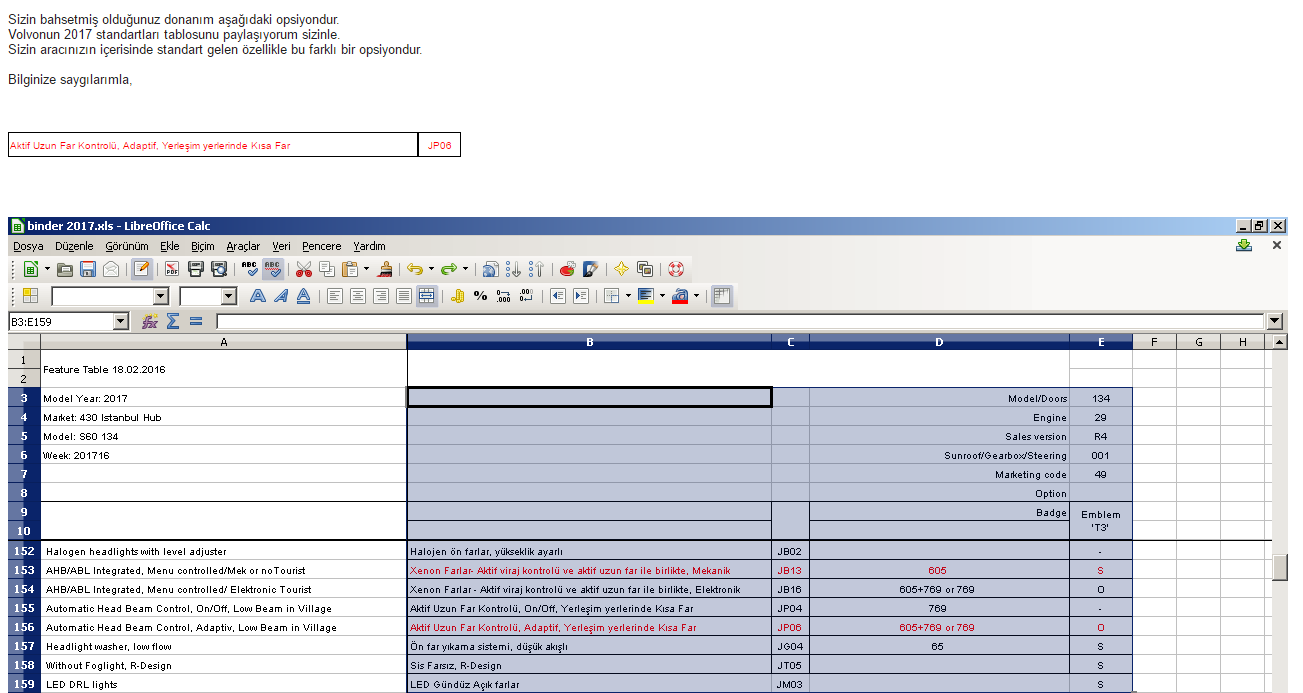Toggle Underline formatting
This screenshot has height=693, width=1303.
pyautogui.click(x=303, y=296)
